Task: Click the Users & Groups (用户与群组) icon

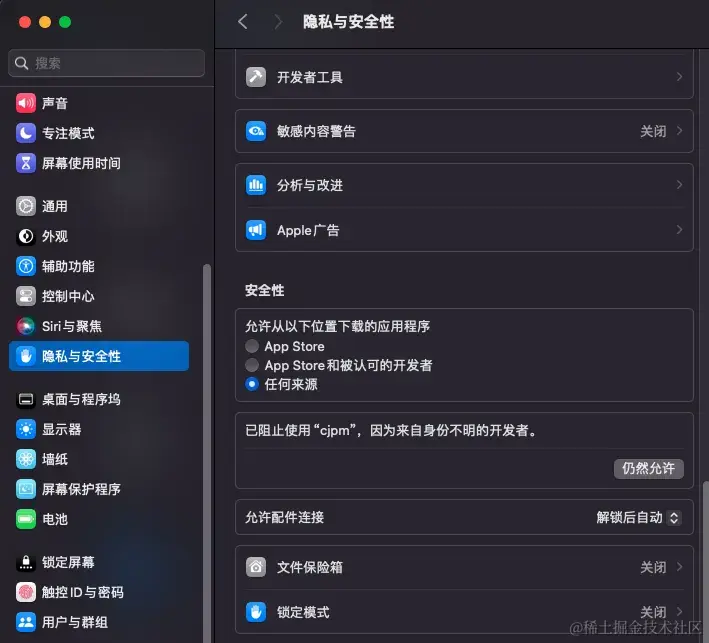Action: (x=26, y=622)
